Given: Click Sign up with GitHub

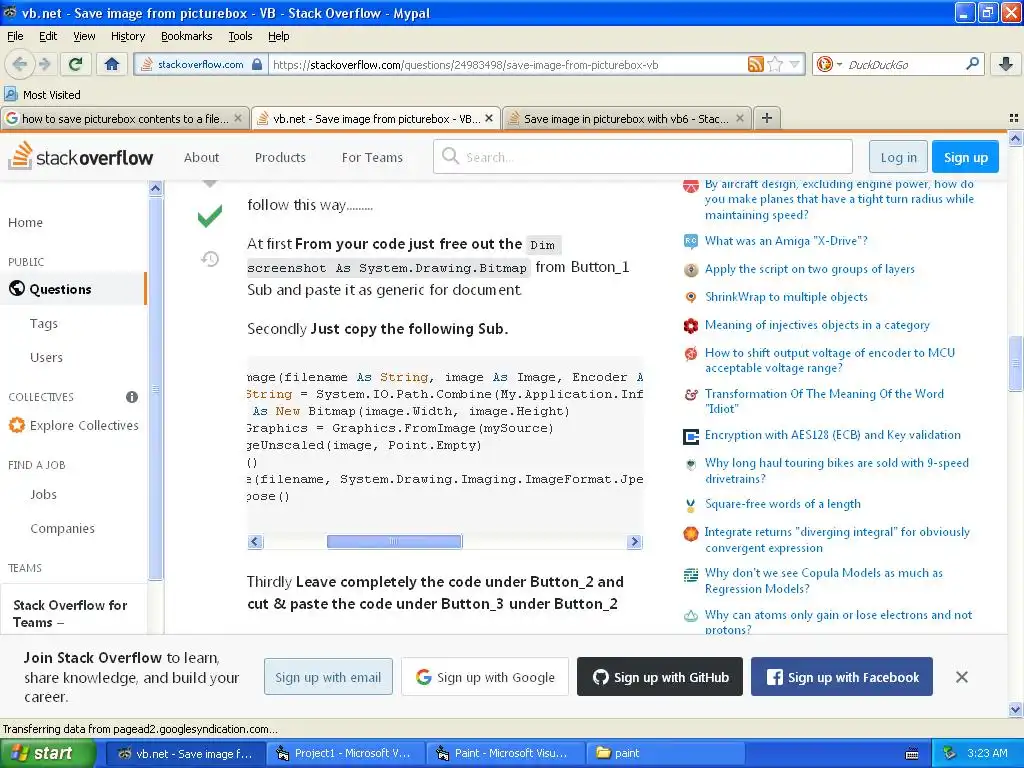Looking at the screenshot, I should pos(660,677).
